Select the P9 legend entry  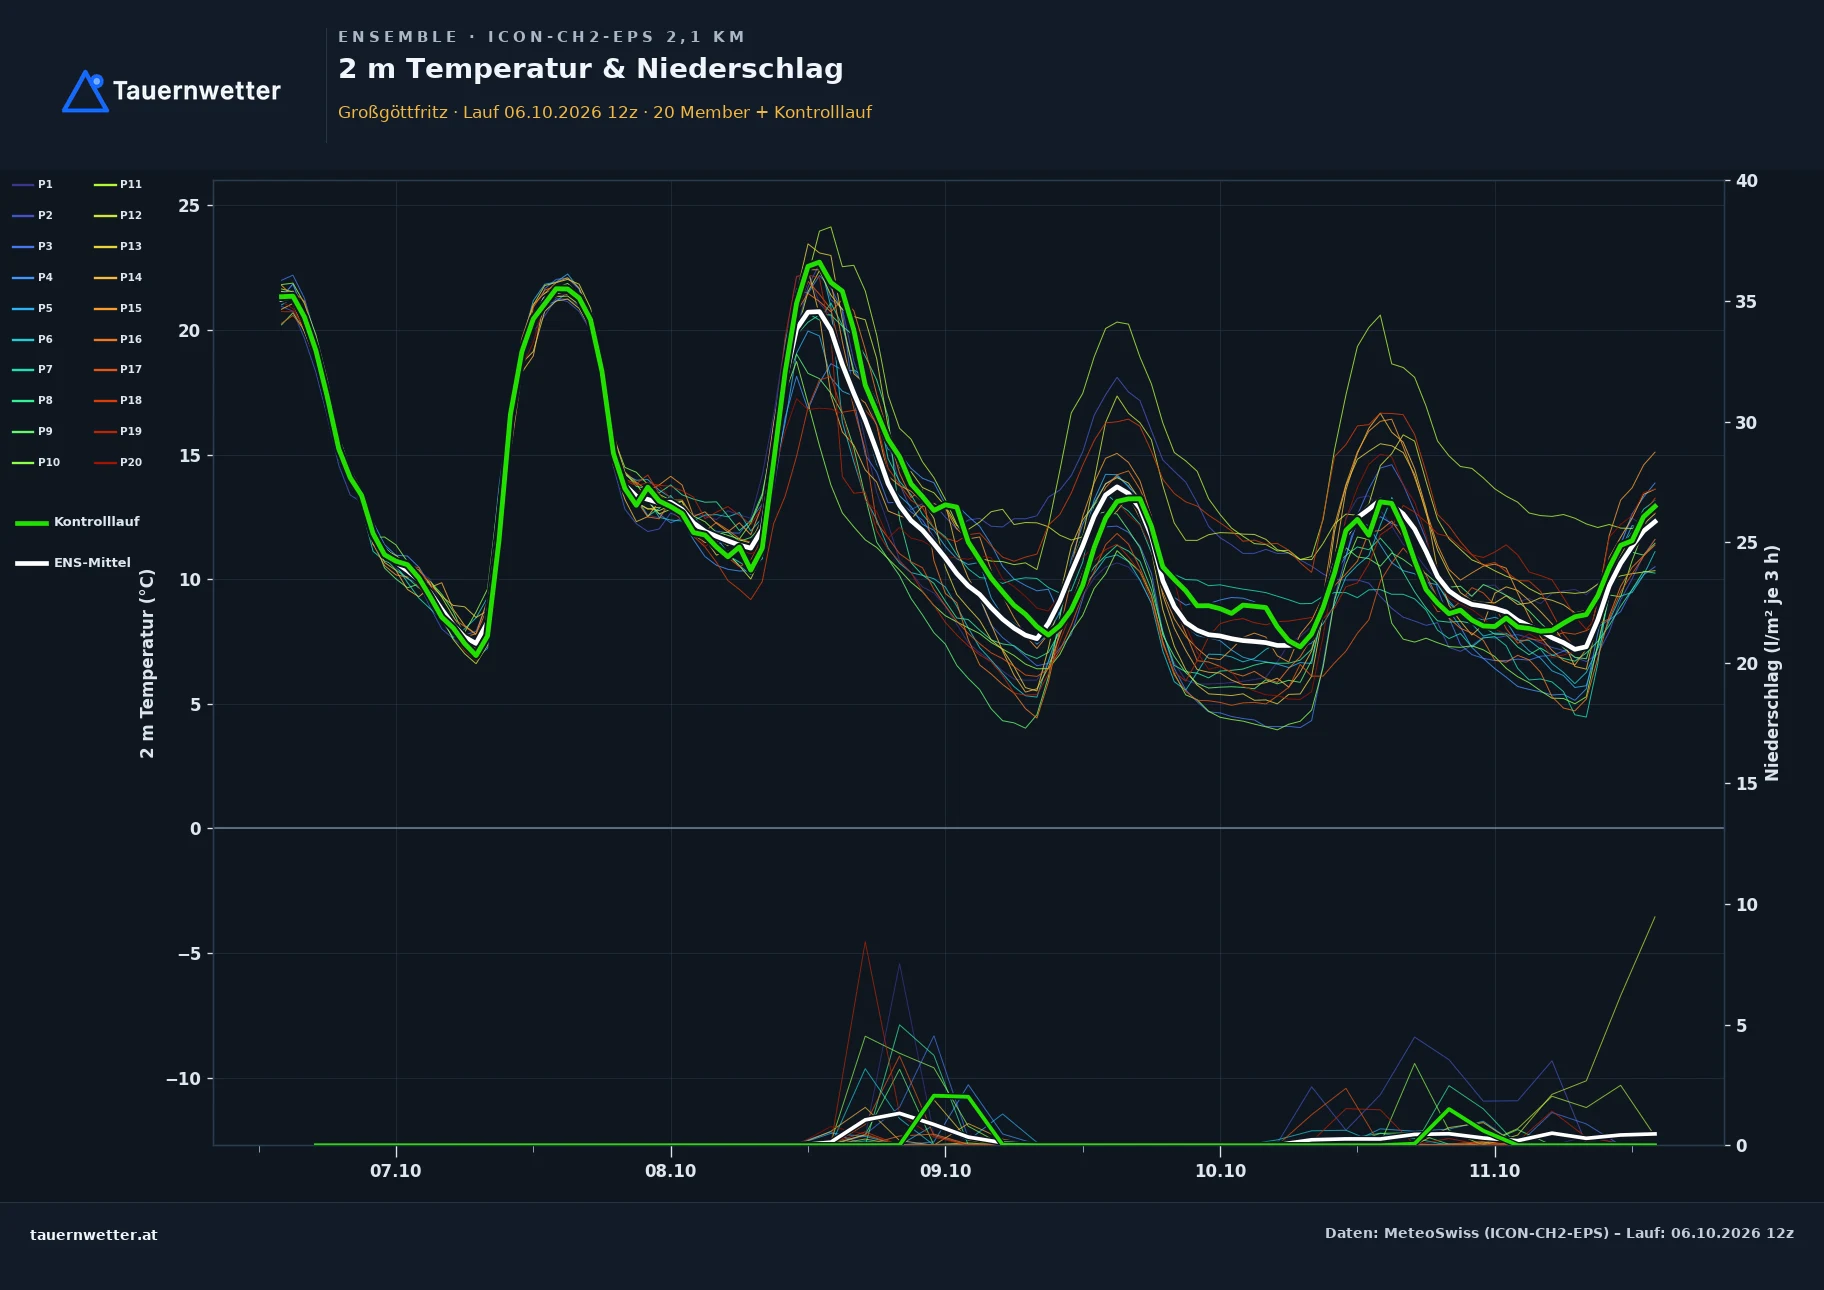point(33,431)
